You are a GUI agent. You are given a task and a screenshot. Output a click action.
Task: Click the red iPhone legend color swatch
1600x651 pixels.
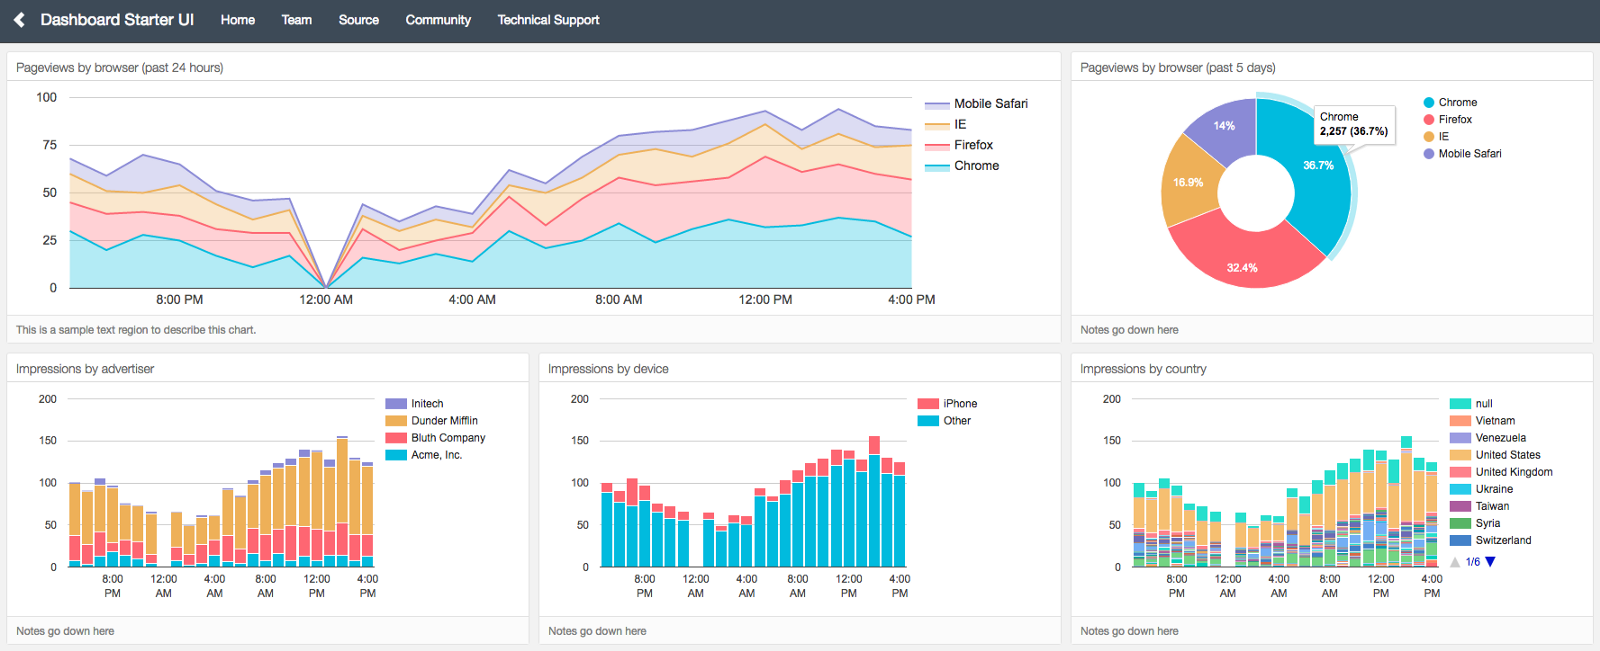(928, 404)
